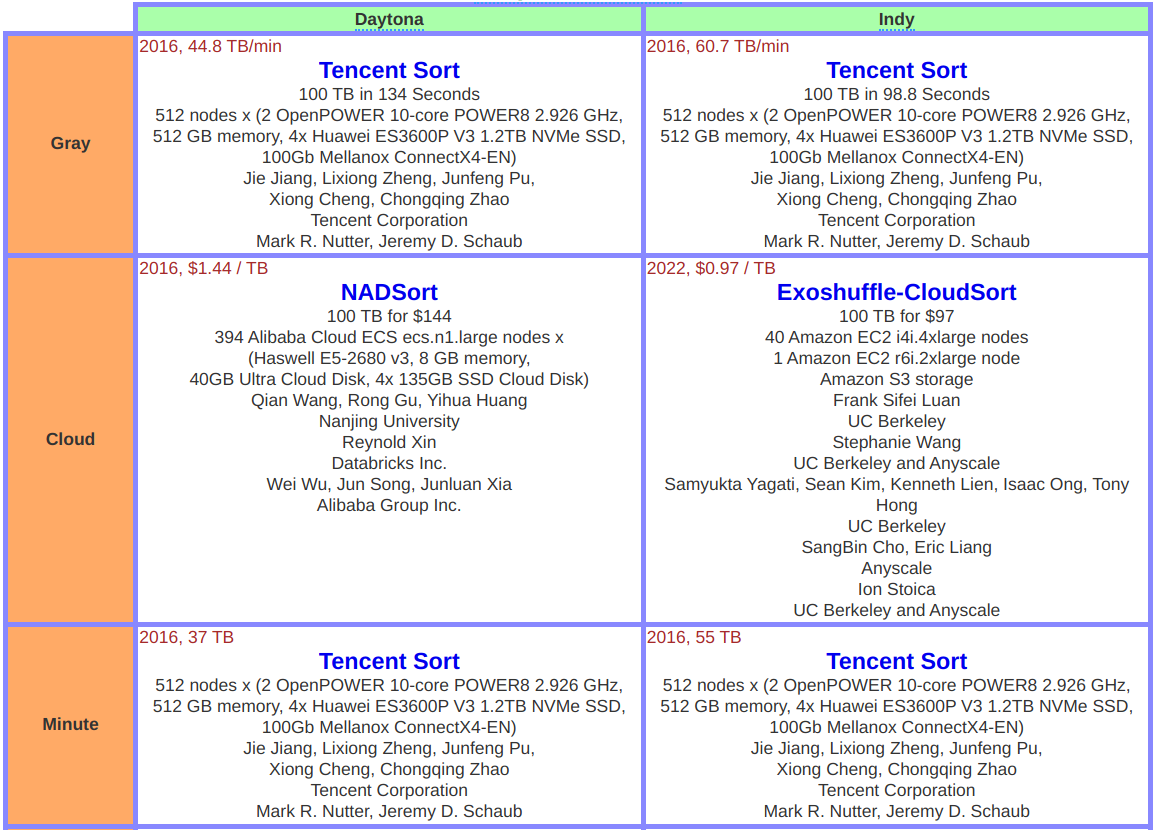Click '(Haswell E5-2680 v3, 8 GB memory,' line
This screenshot has width=1158, height=830.
coord(388,358)
